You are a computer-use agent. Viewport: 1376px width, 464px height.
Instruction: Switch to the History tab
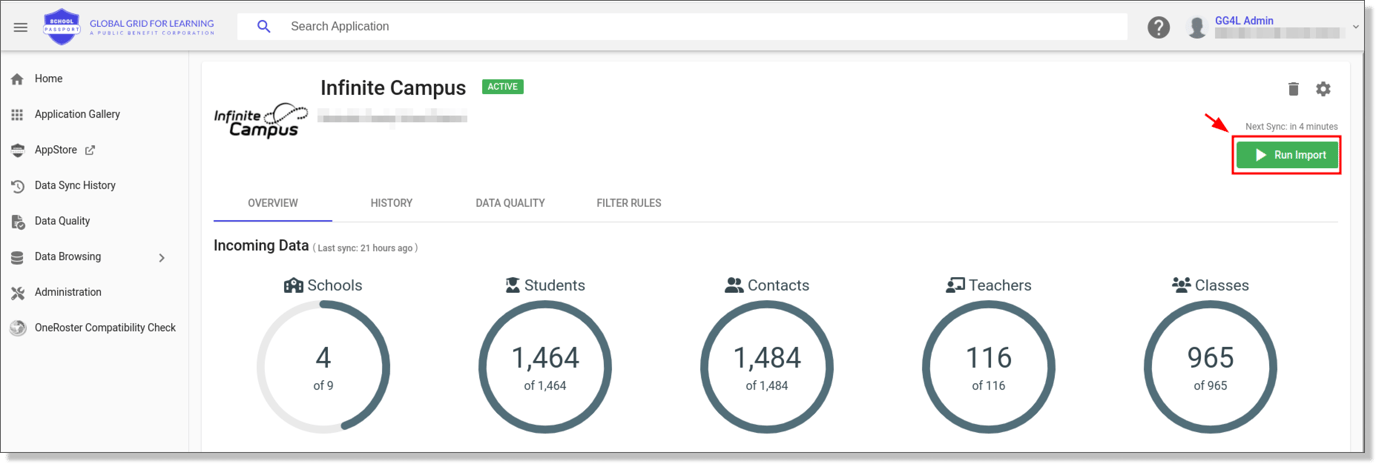[391, 203]
